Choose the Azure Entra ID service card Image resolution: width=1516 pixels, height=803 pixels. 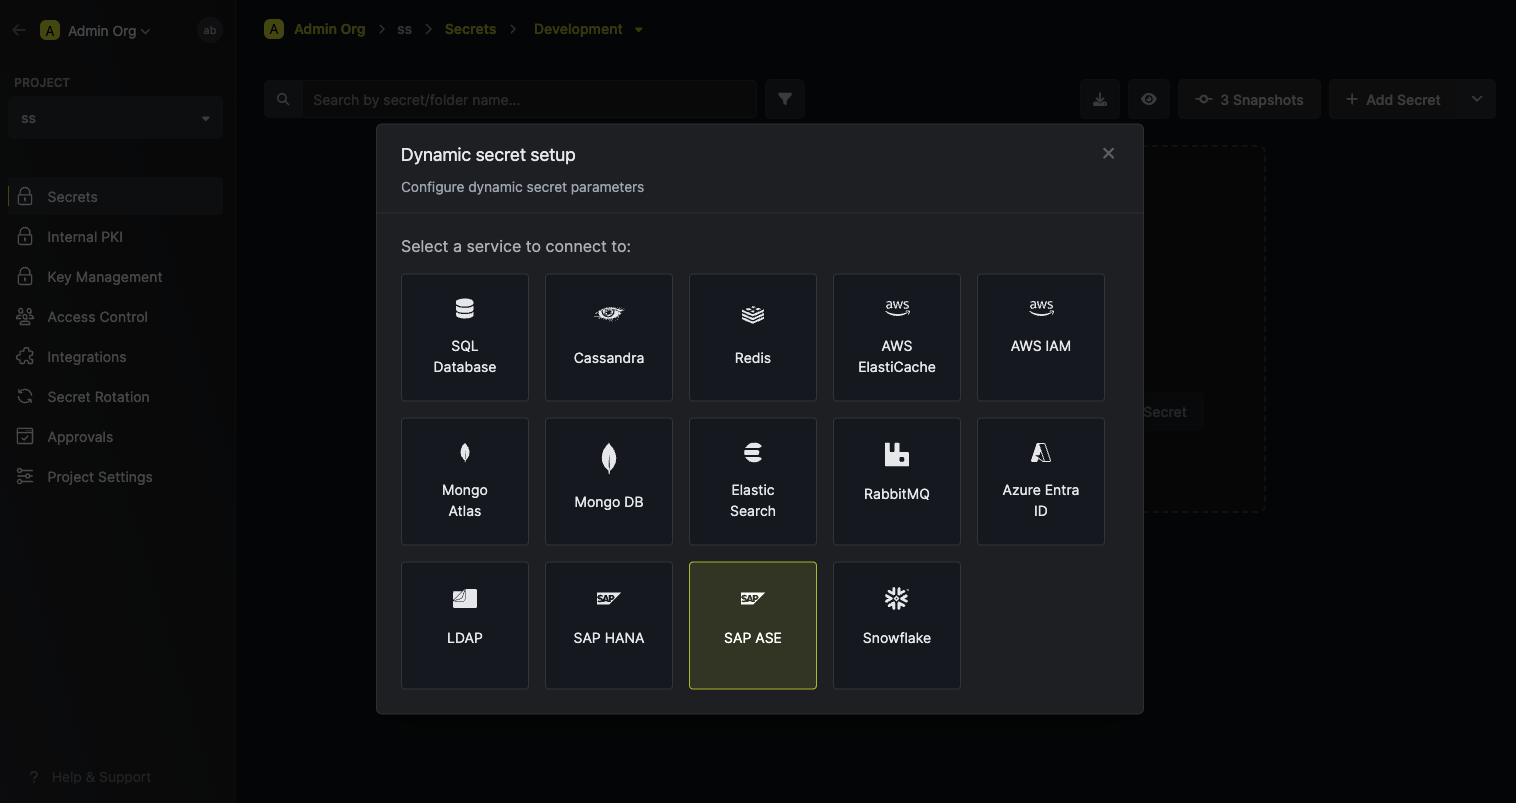tap(1041, 481)
